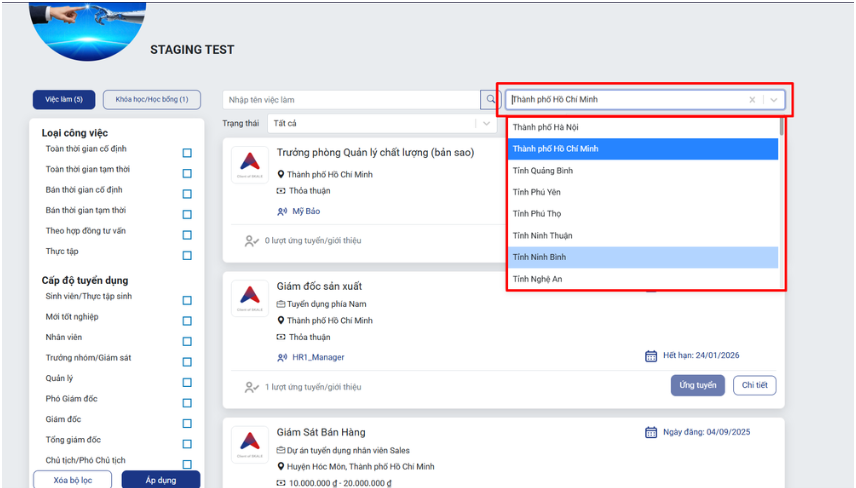The height and width of the screenshot is (488, 856).
Task: Click the calendar icon beside Ngày đăng
Action: click(x=651, y=432)
